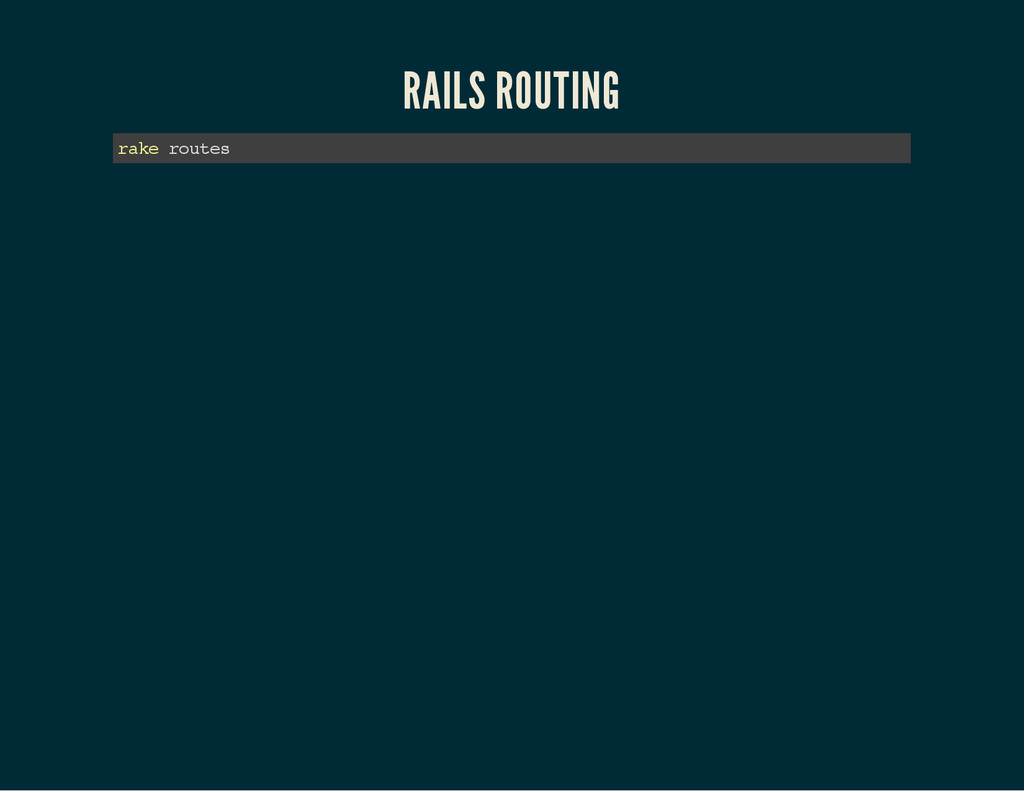This screenshot has width=1024, height=791.
Task: Select the word 'rake' in code block
Action: pyautogui.click(x=138, y=149)
